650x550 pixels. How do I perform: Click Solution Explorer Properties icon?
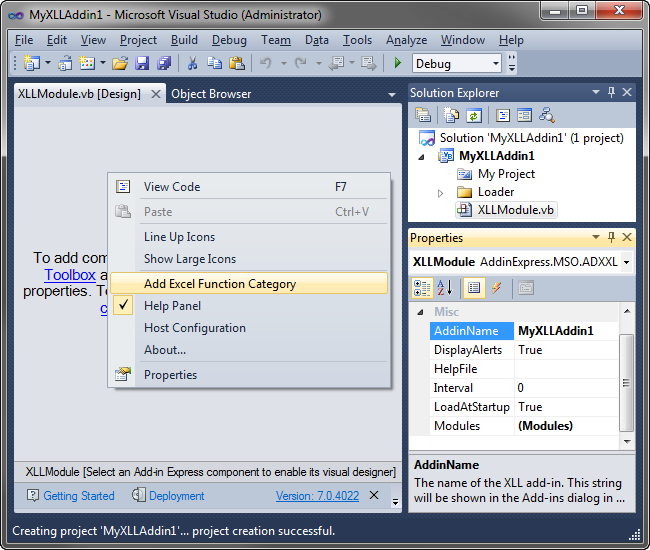point(423,115)
